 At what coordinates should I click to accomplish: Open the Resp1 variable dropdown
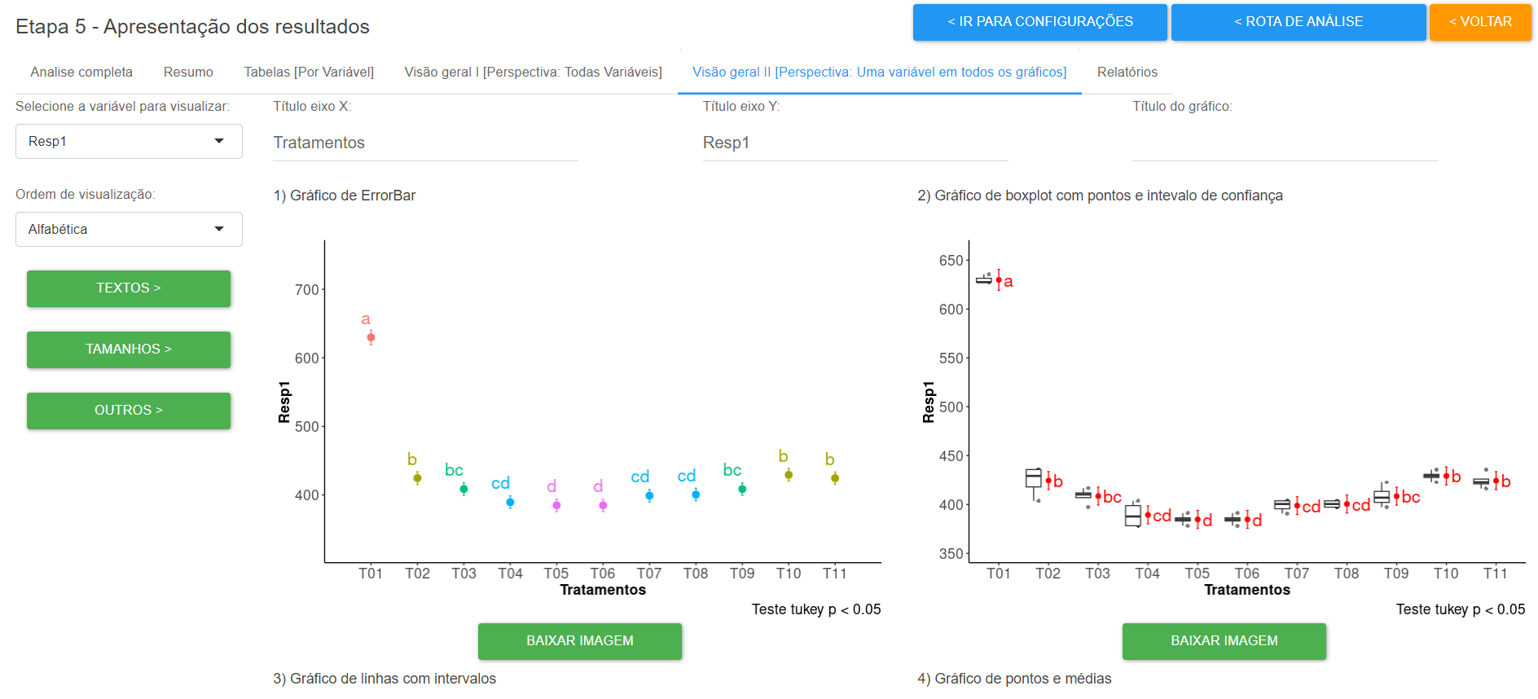(128, 142)
